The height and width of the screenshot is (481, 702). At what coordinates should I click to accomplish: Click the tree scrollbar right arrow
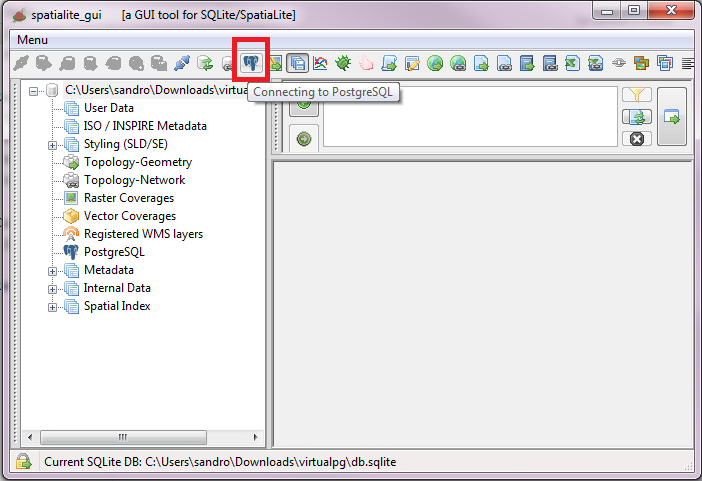click(x=256, y=437)
